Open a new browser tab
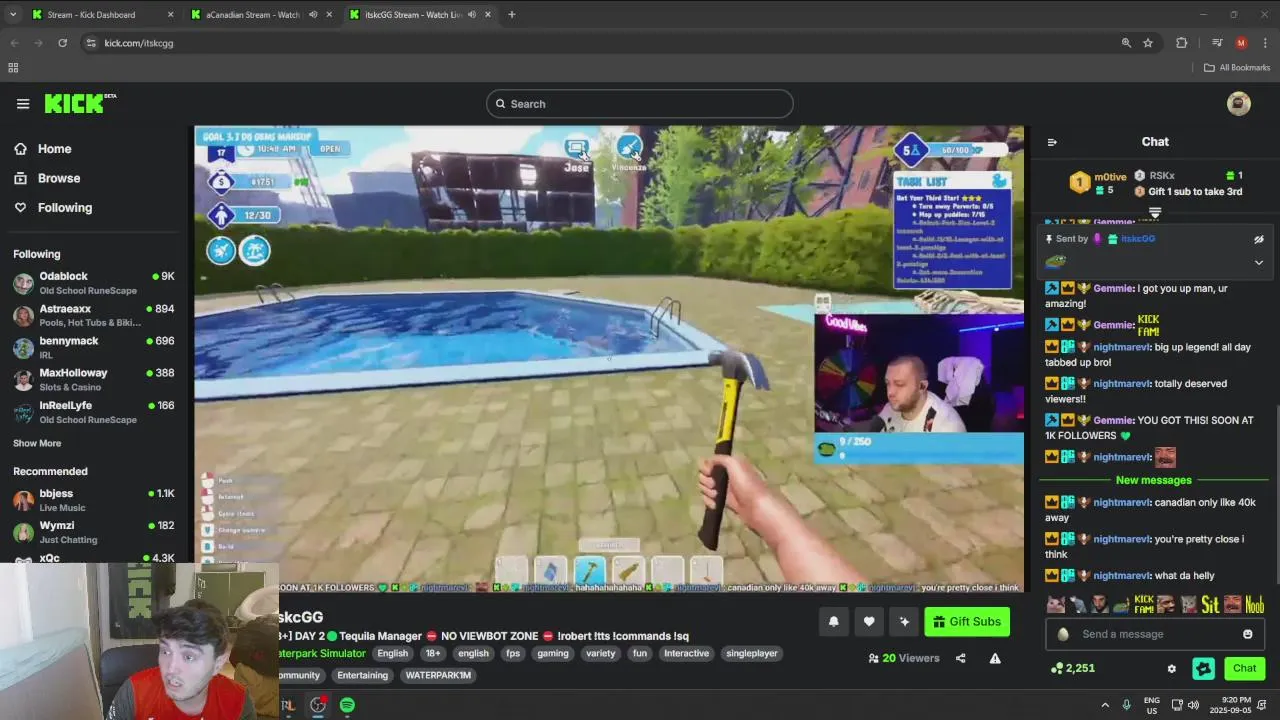This screenshot has height=720, width=1280. [x=512, y=15]
